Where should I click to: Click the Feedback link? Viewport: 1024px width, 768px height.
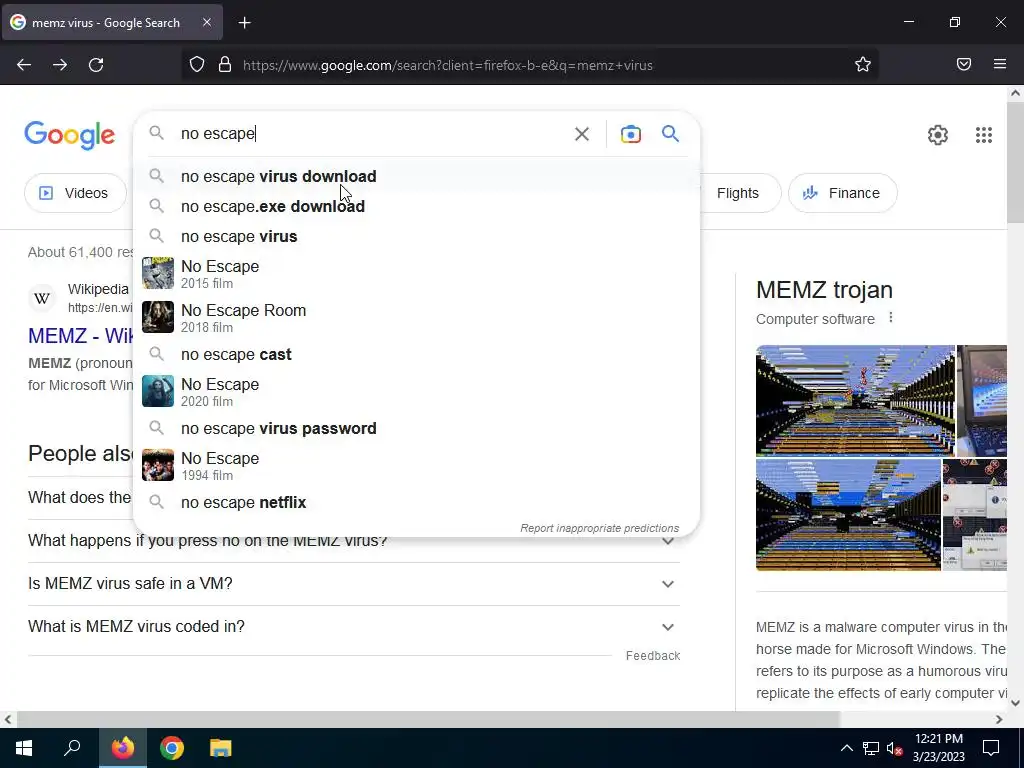(652, 656)
